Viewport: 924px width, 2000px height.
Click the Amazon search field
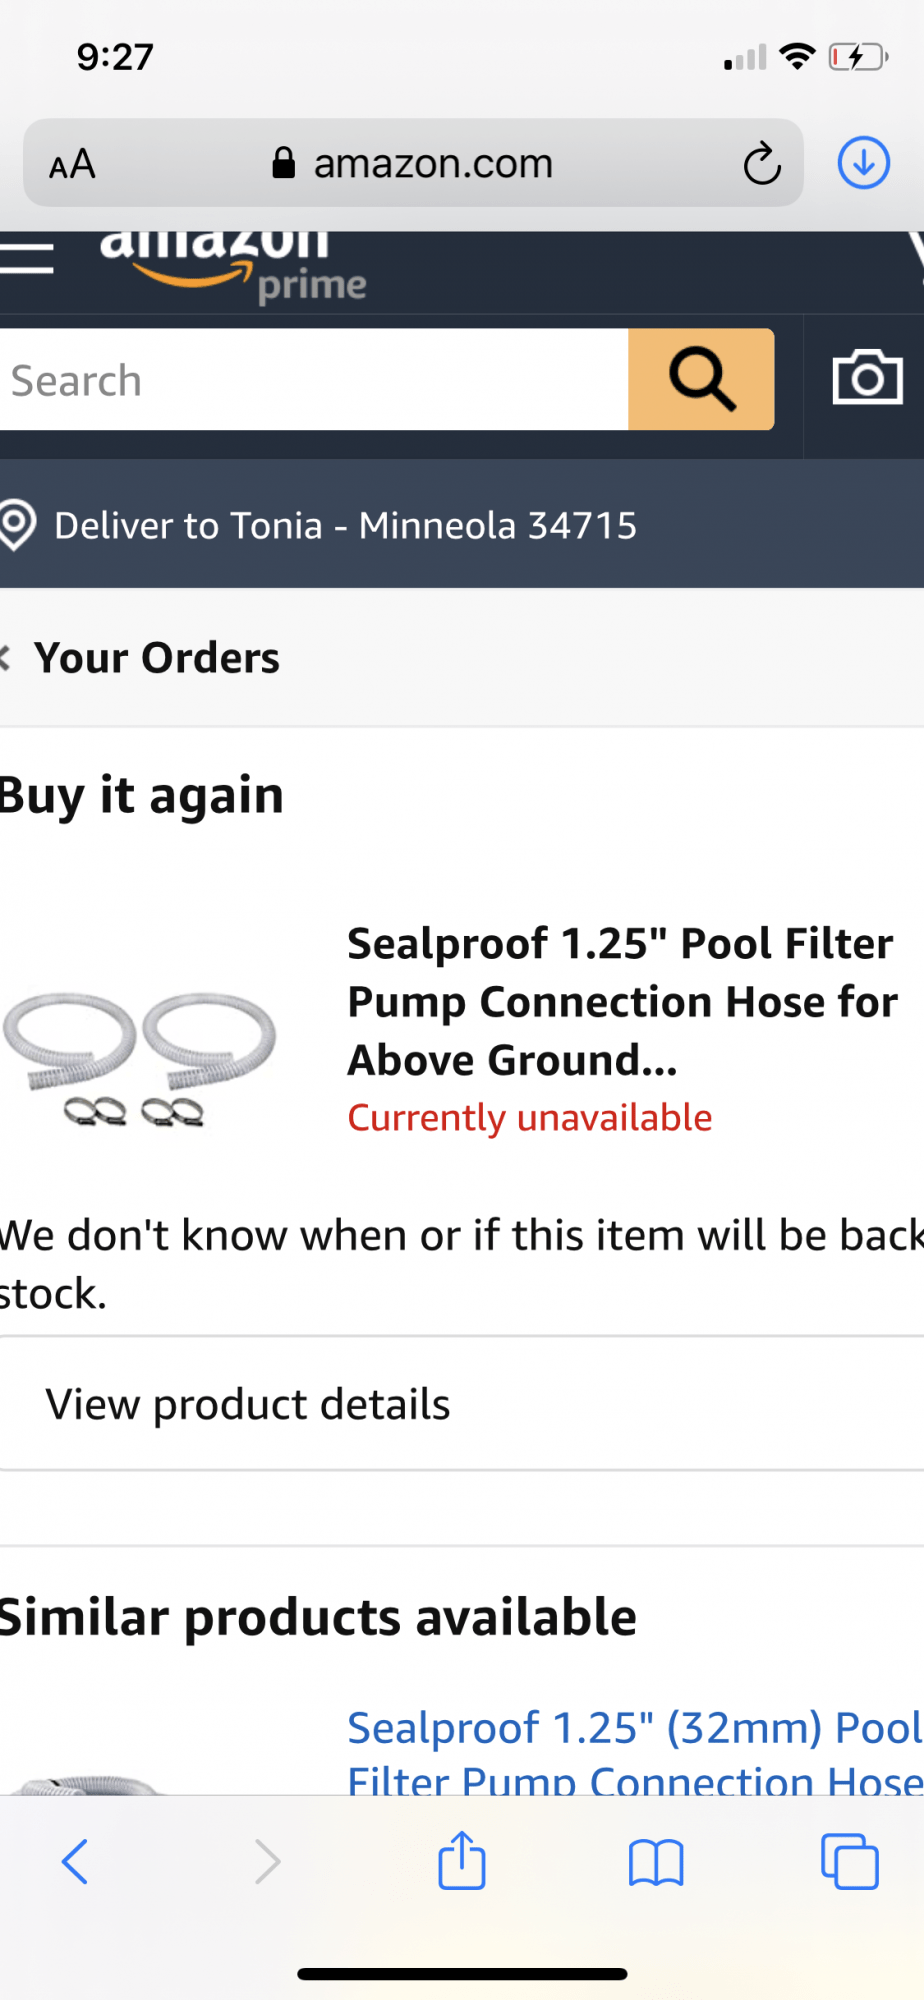(314, 379)
